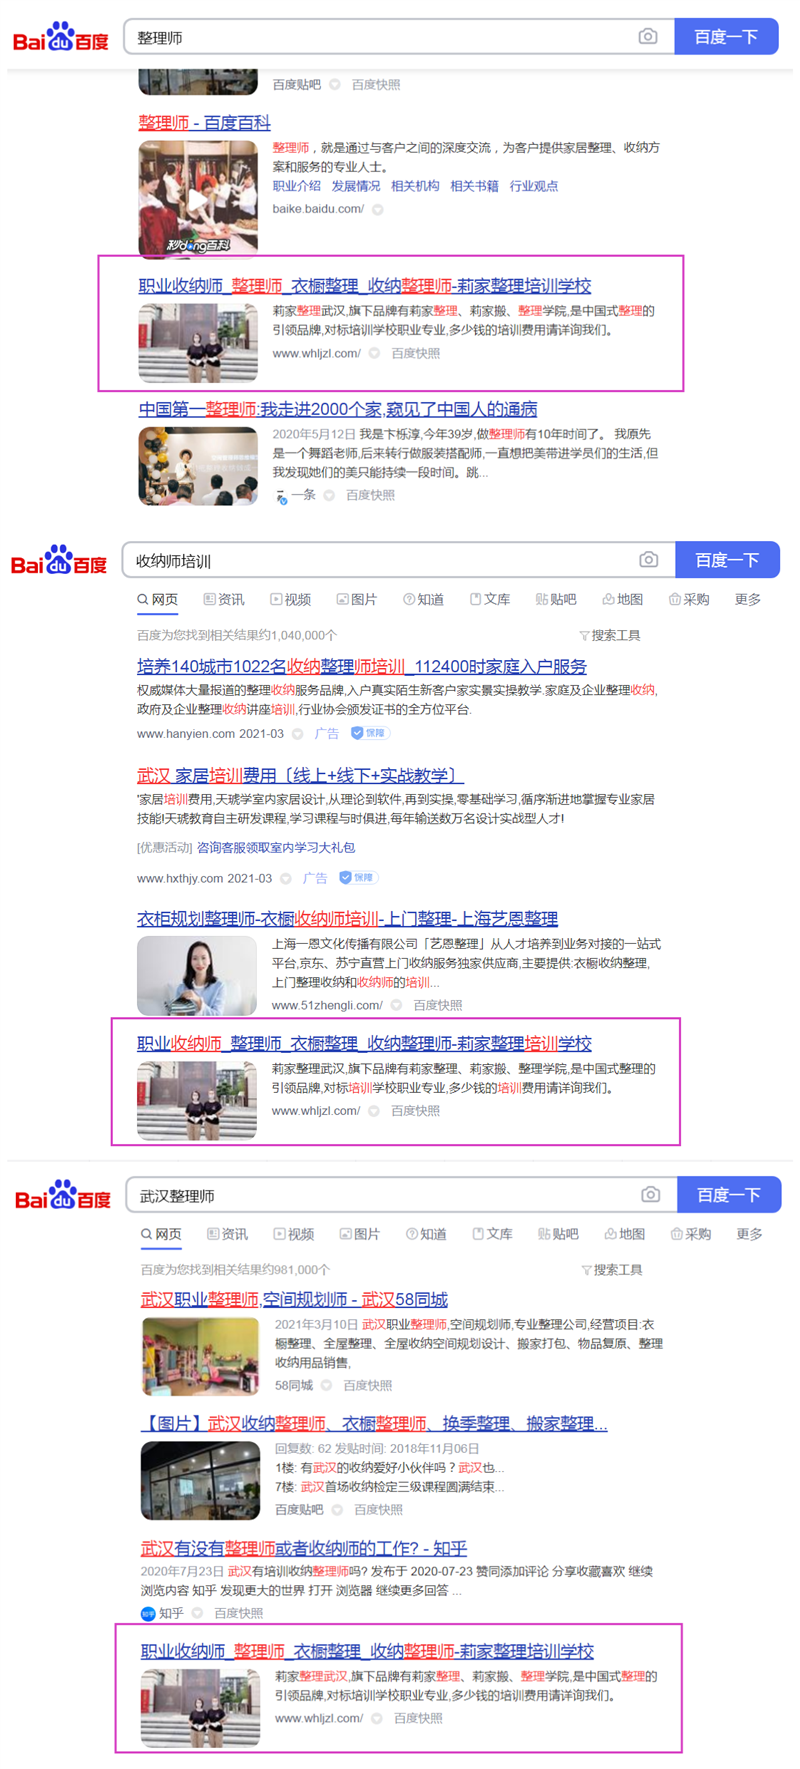Select 网页 tab on 武汉整理师 page
This screenshot has height=1769, width=800.
161,1234
